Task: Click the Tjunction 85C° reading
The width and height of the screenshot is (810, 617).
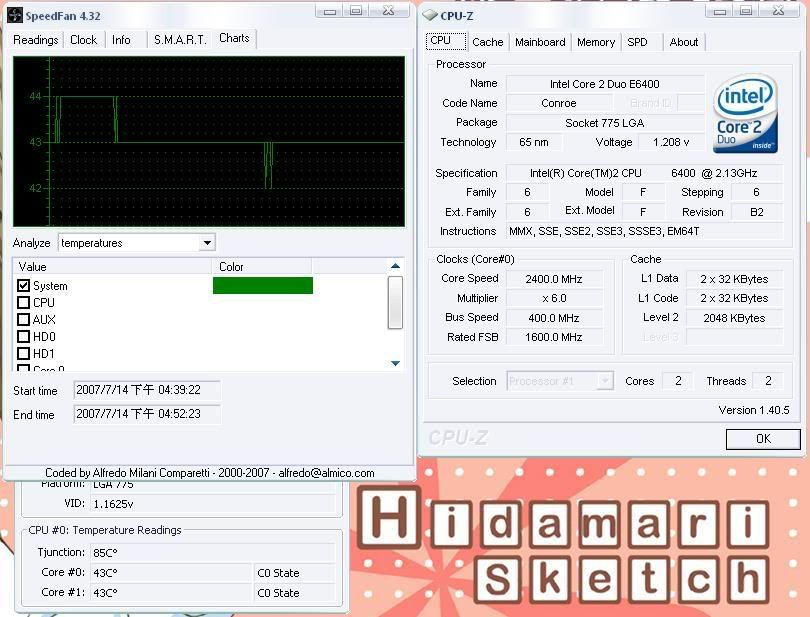Action: pos(212,552)
